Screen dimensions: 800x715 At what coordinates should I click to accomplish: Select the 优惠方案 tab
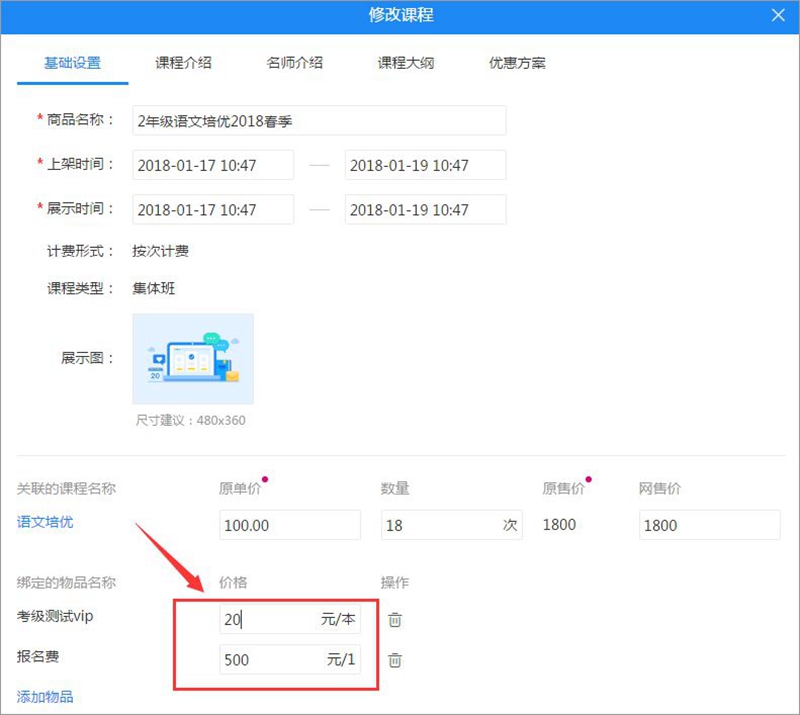[517, 63]
